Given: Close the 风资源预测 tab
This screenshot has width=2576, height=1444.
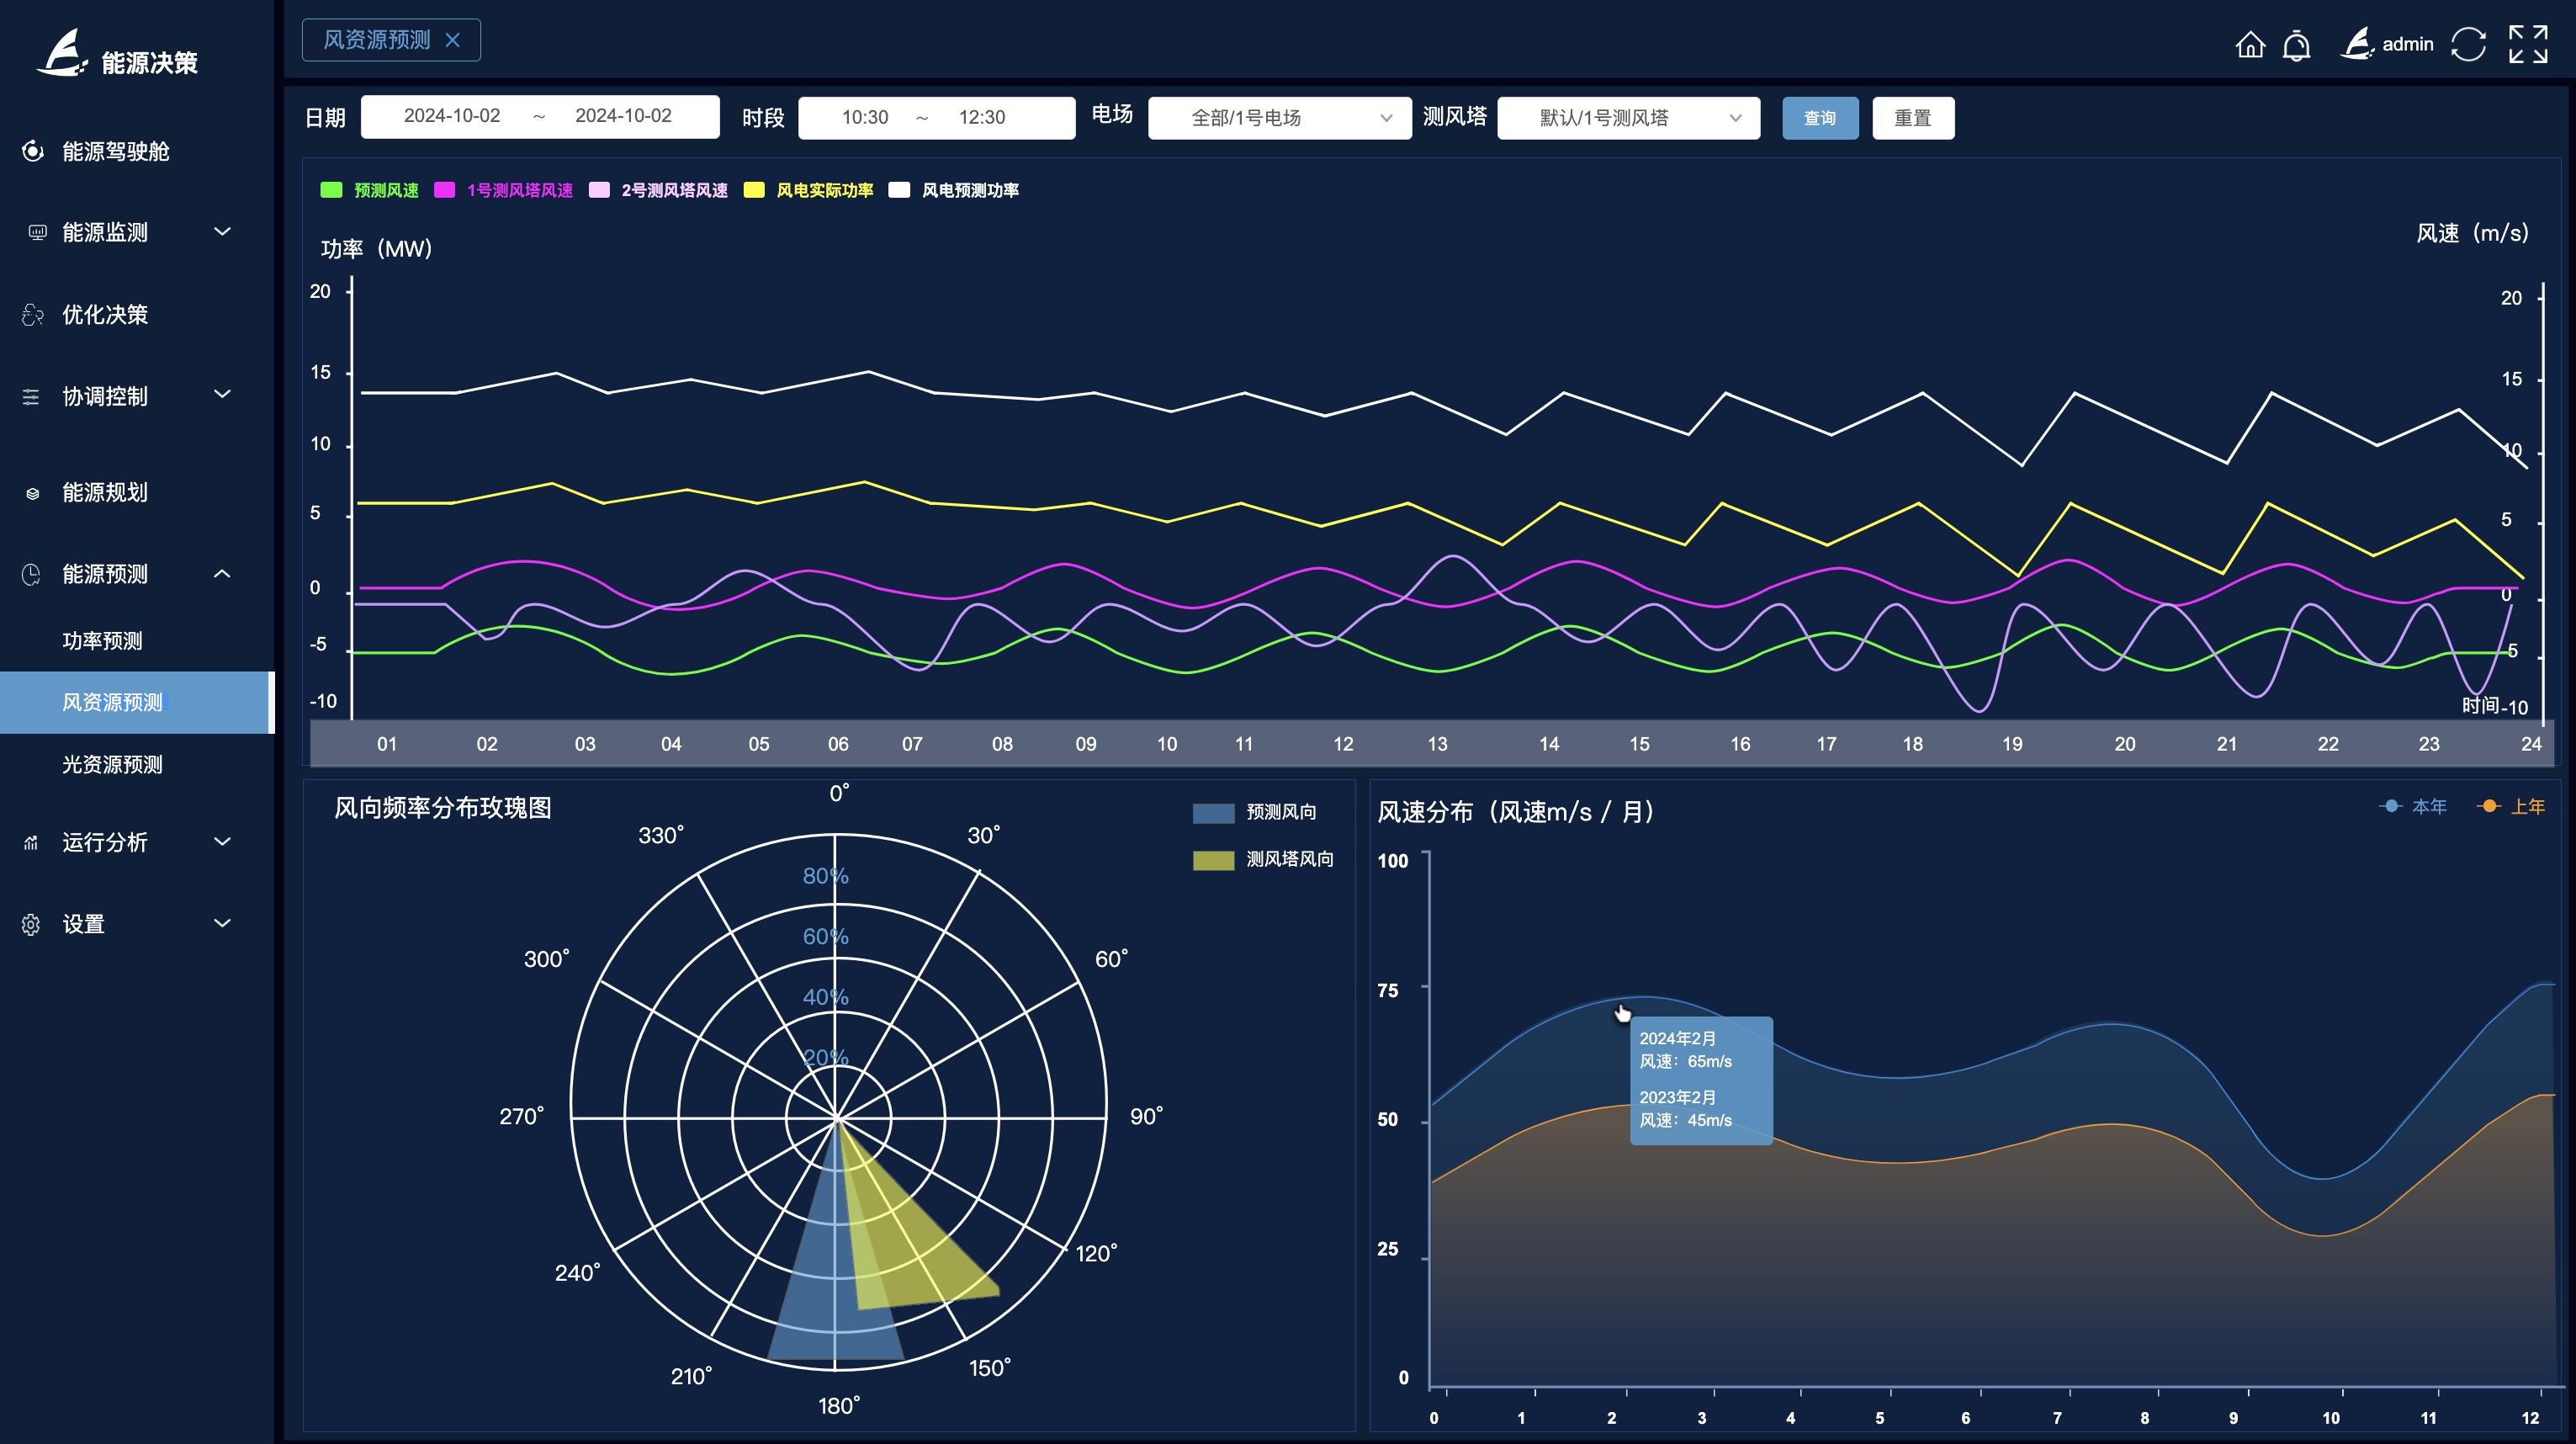Looking at the screenshot, I should [453, 40].
